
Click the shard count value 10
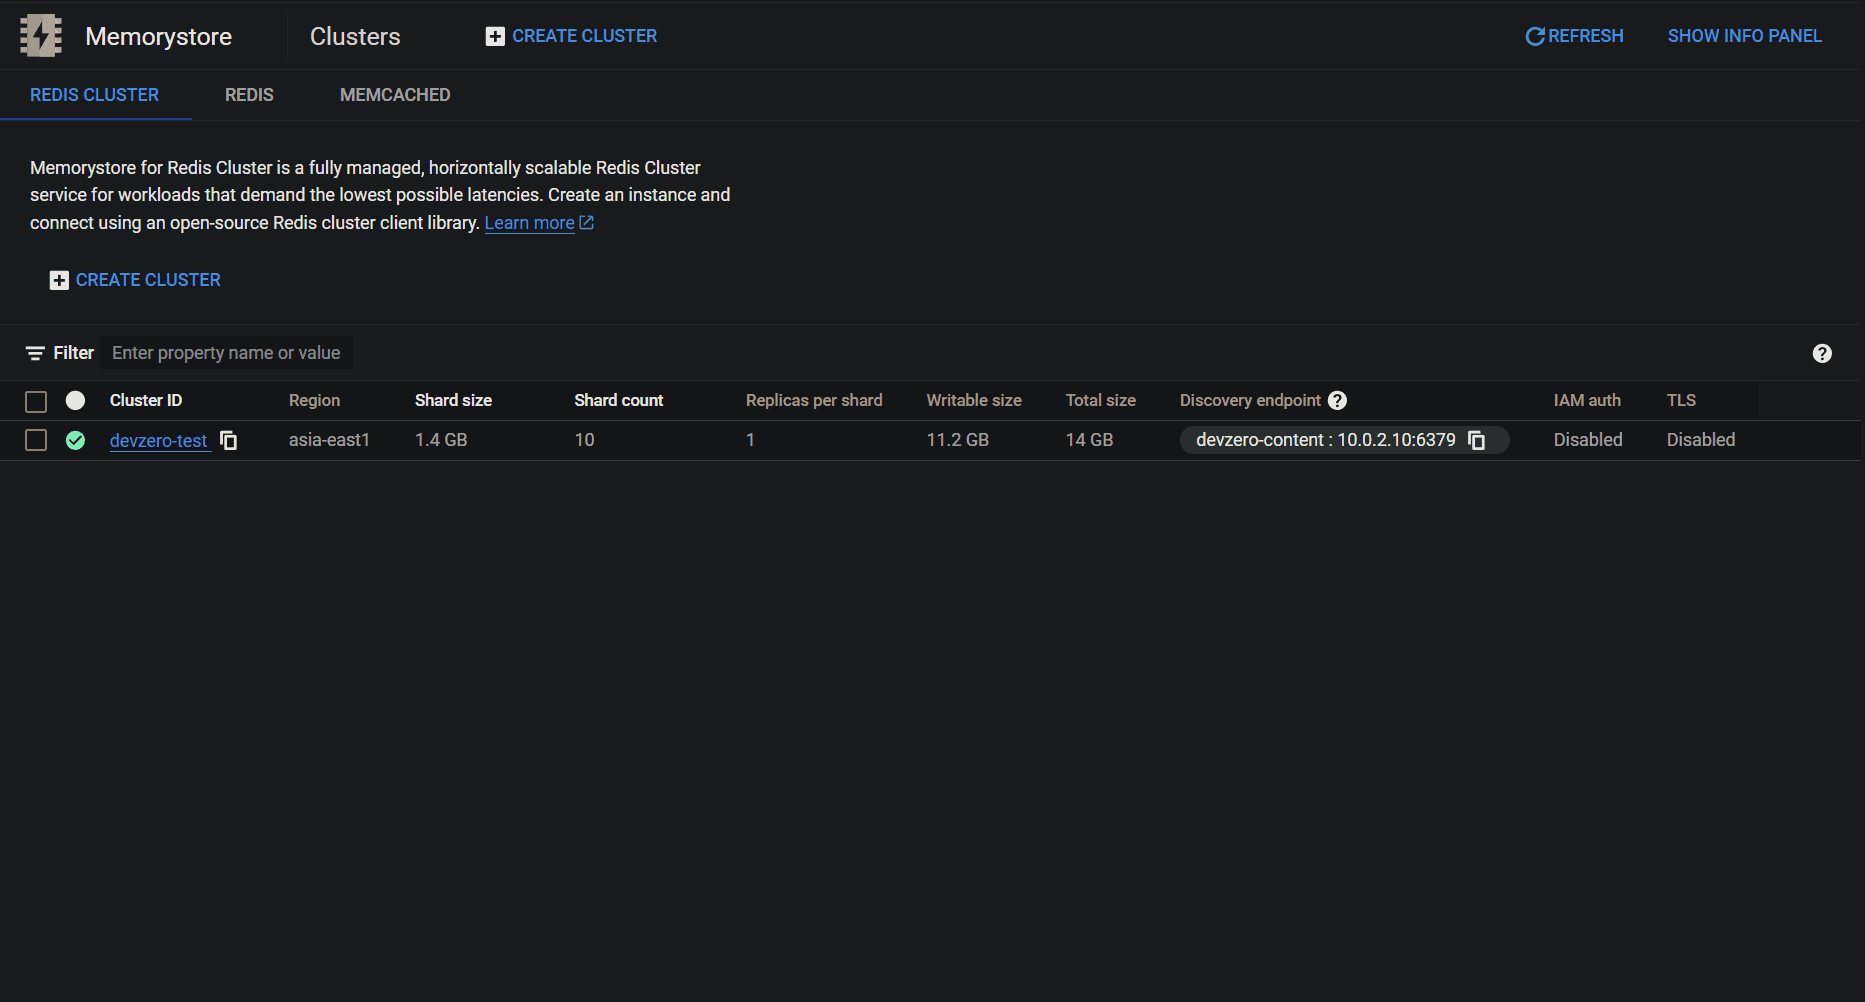coord(585,440)
